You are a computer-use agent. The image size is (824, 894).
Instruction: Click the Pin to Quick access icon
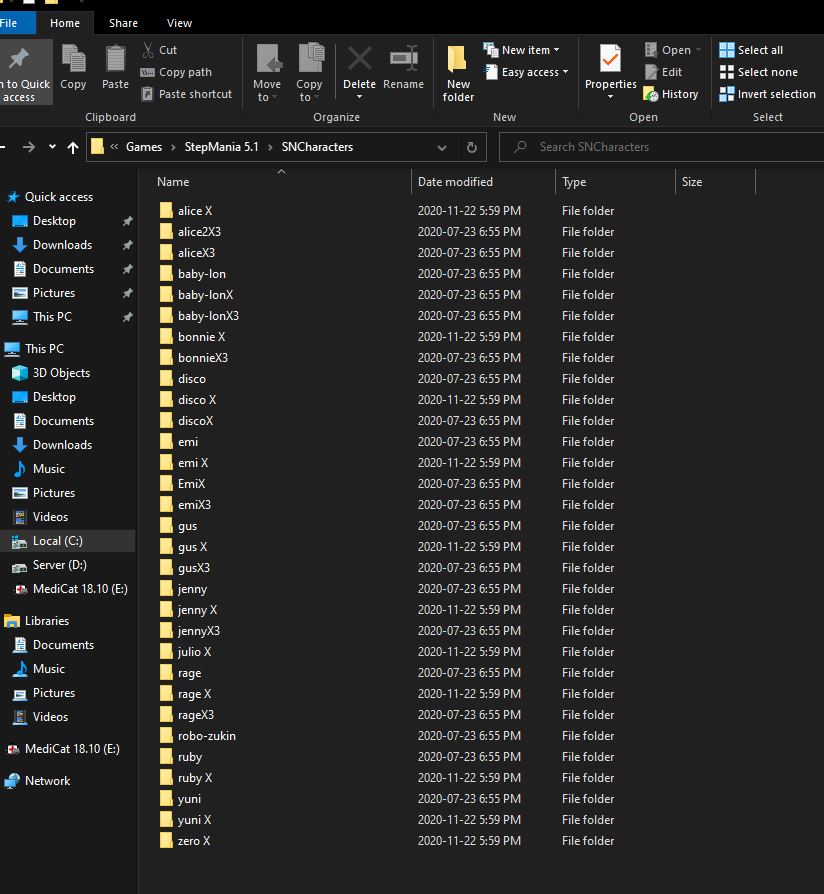pos(20,59)
